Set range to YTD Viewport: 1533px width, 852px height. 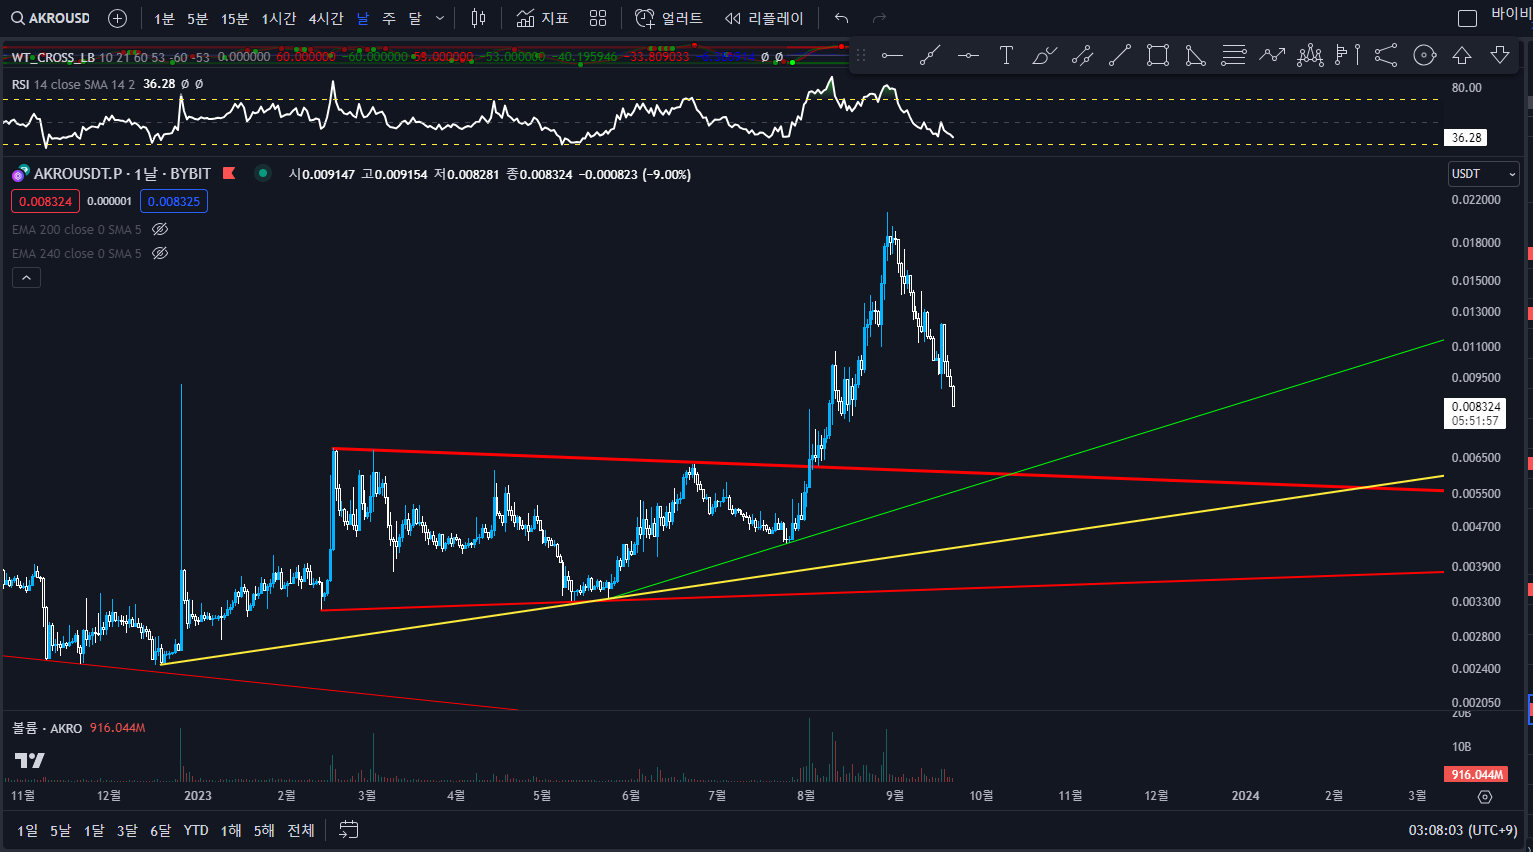click(196, 830)
